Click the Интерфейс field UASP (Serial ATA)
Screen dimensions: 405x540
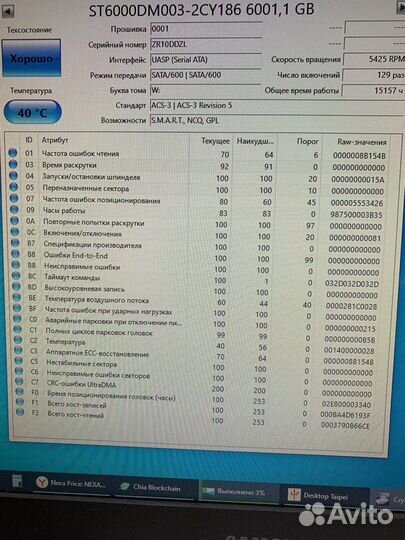tap(206, 60)
